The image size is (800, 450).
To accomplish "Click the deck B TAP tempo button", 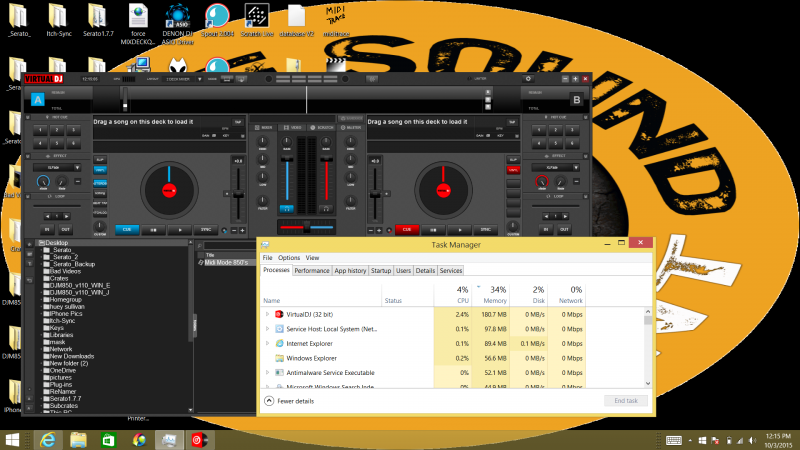I will pos(512,122).
